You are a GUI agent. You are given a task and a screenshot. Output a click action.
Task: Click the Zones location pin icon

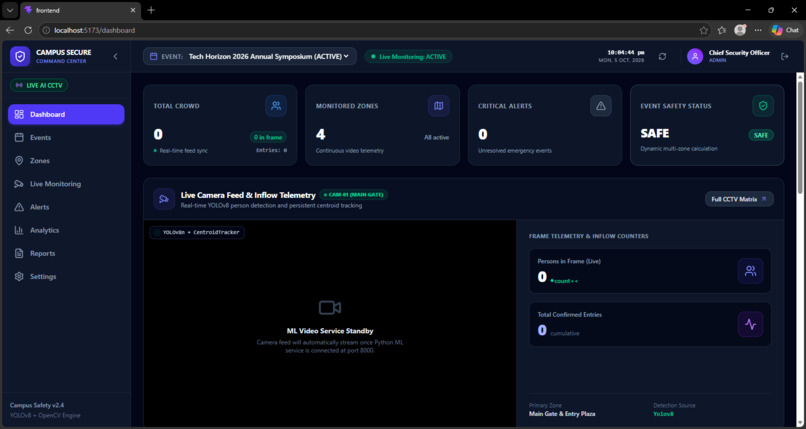click(x=19, y=161)
